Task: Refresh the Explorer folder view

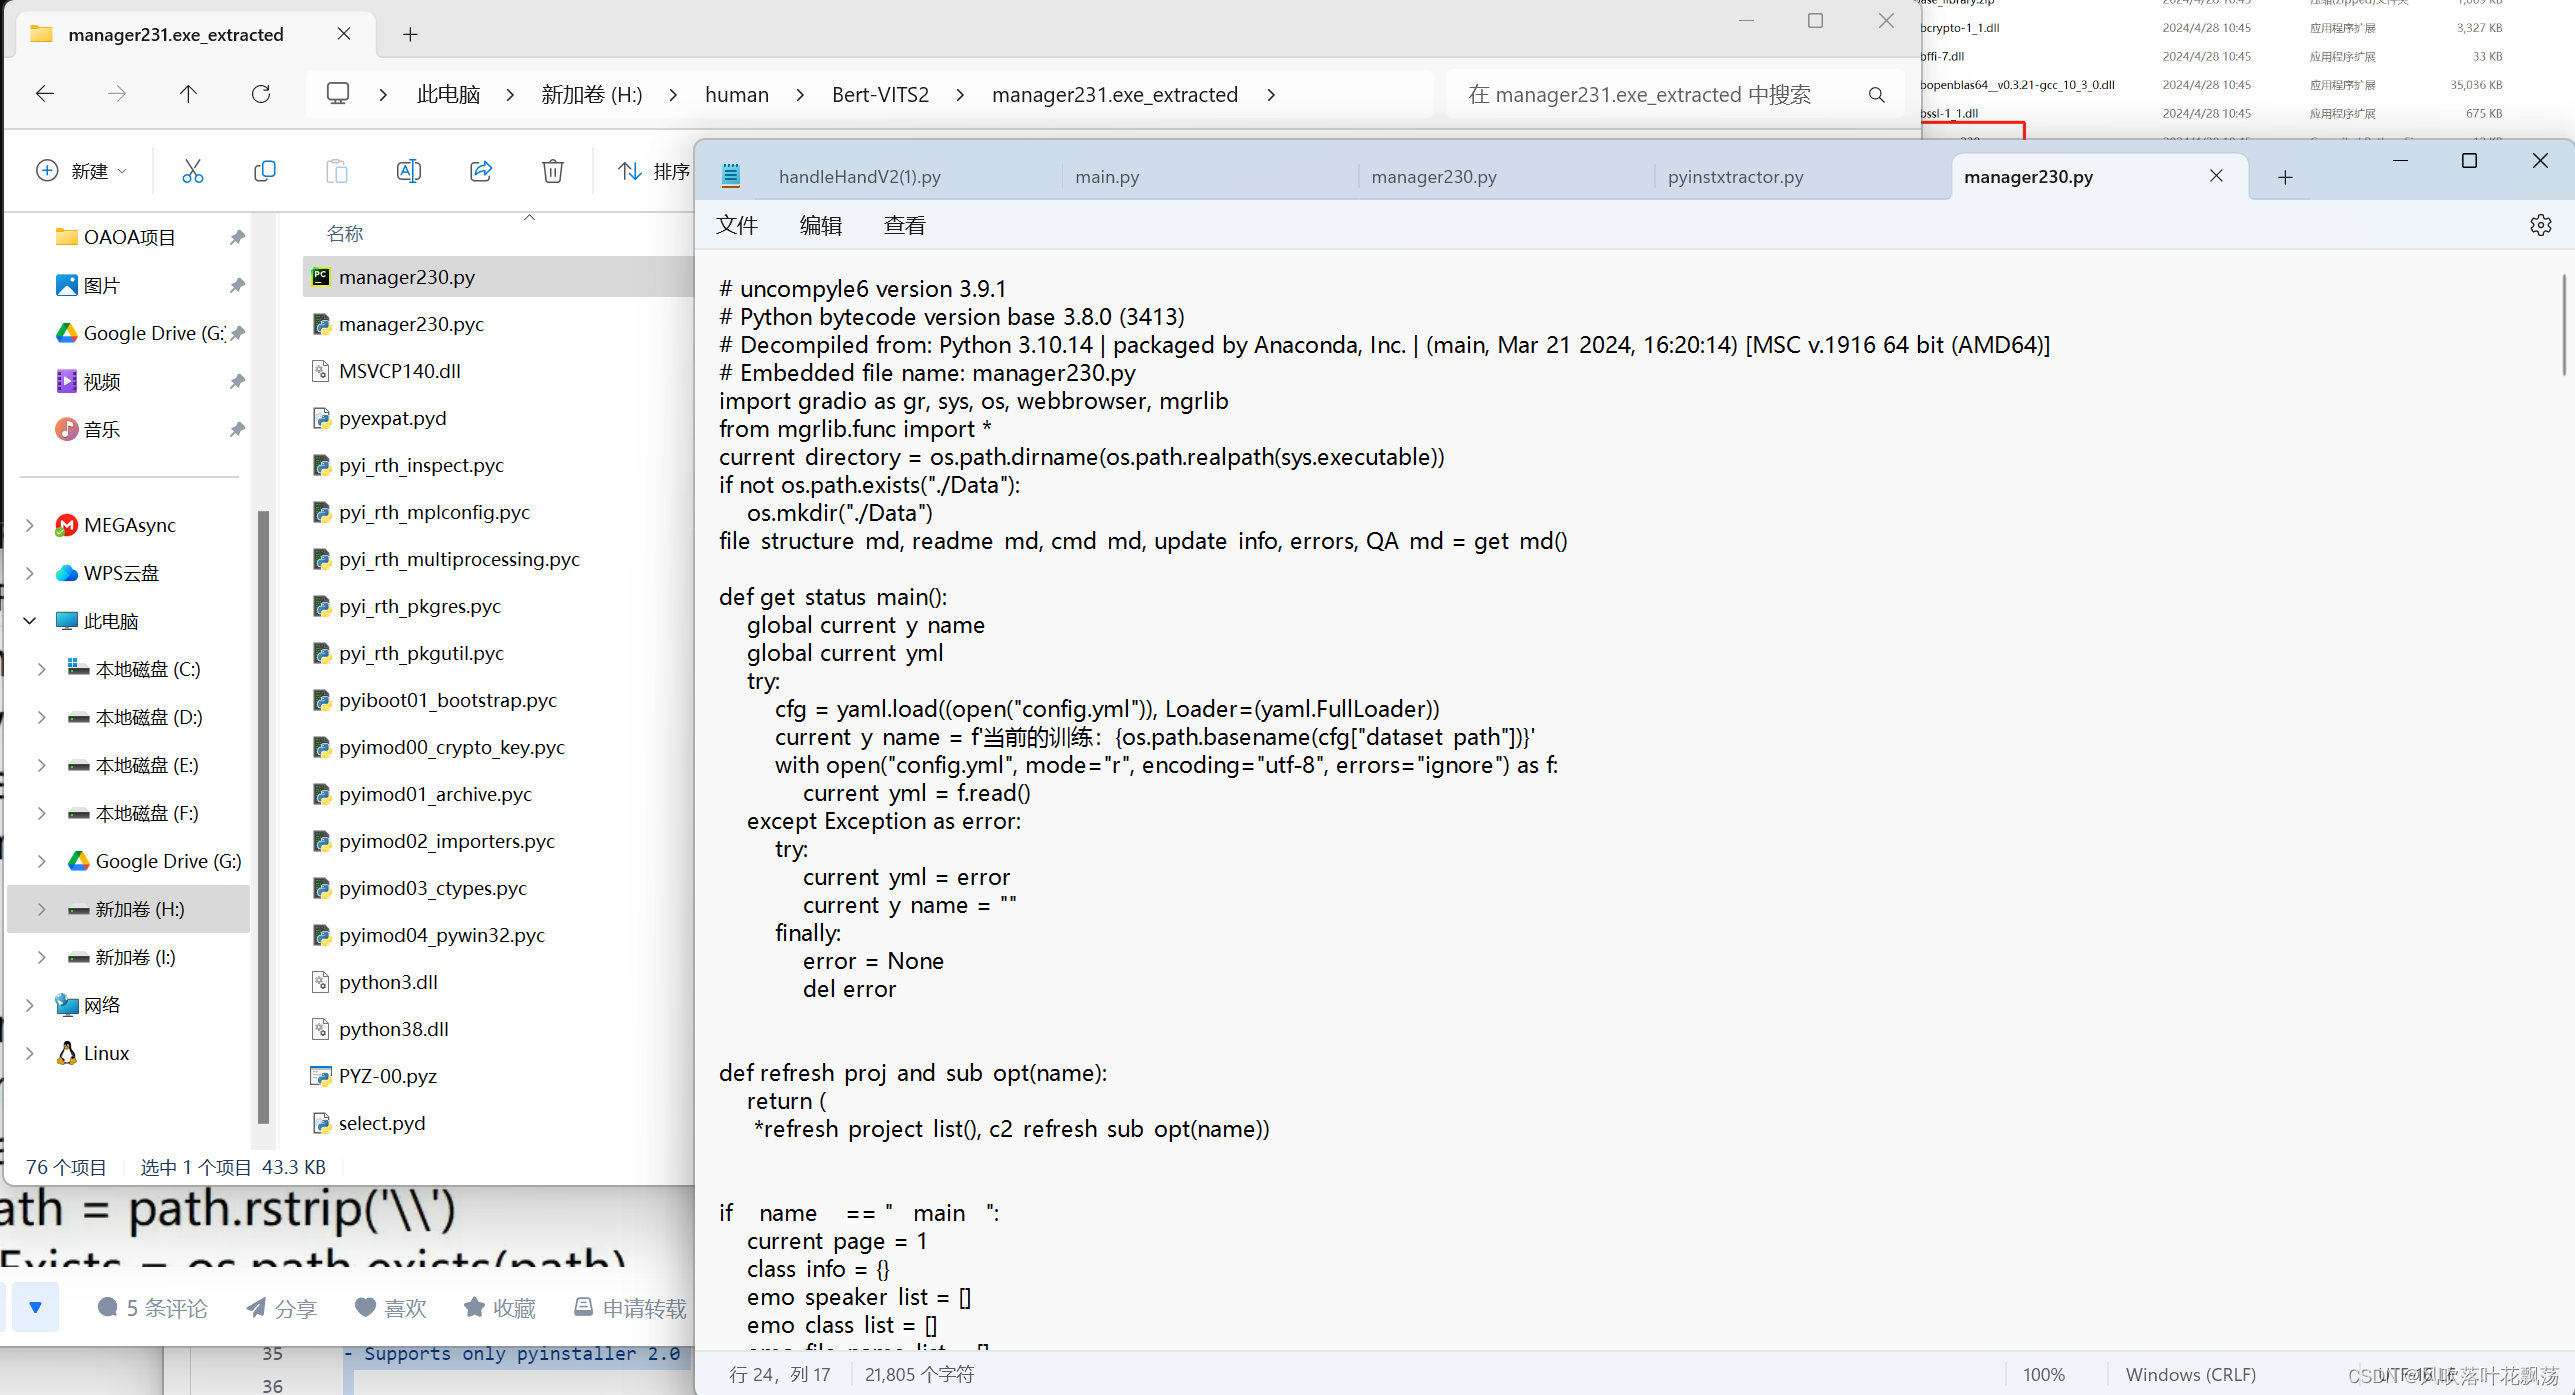Action: (x=261, y=94)
